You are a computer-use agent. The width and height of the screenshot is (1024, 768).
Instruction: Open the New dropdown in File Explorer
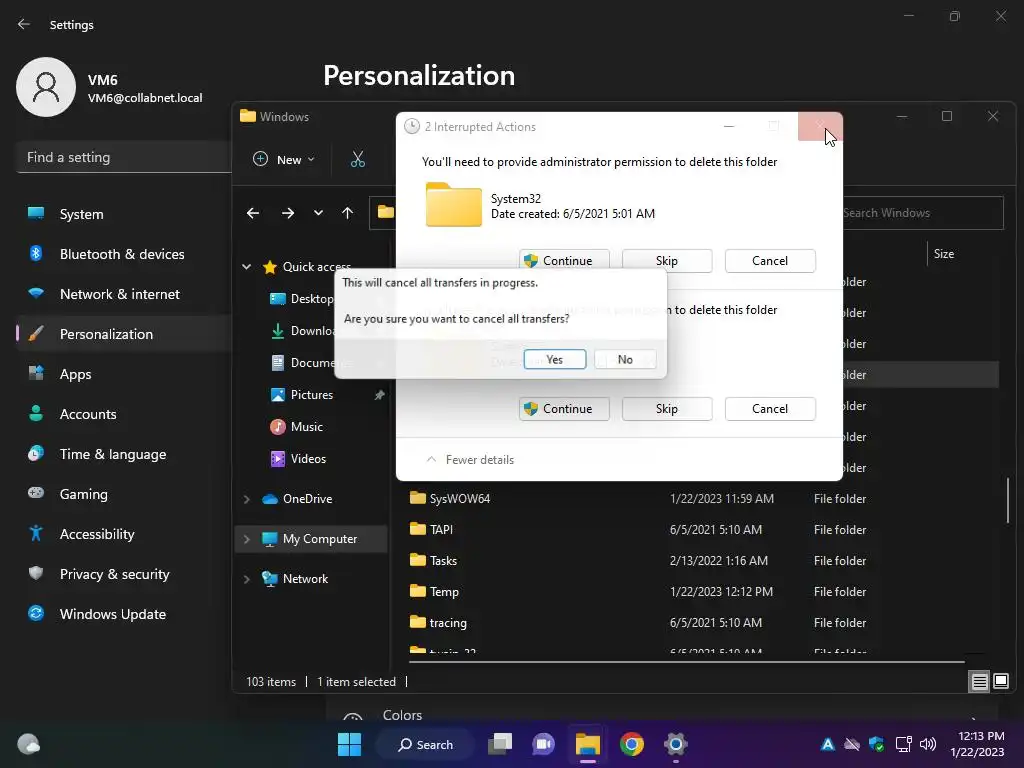284,159
